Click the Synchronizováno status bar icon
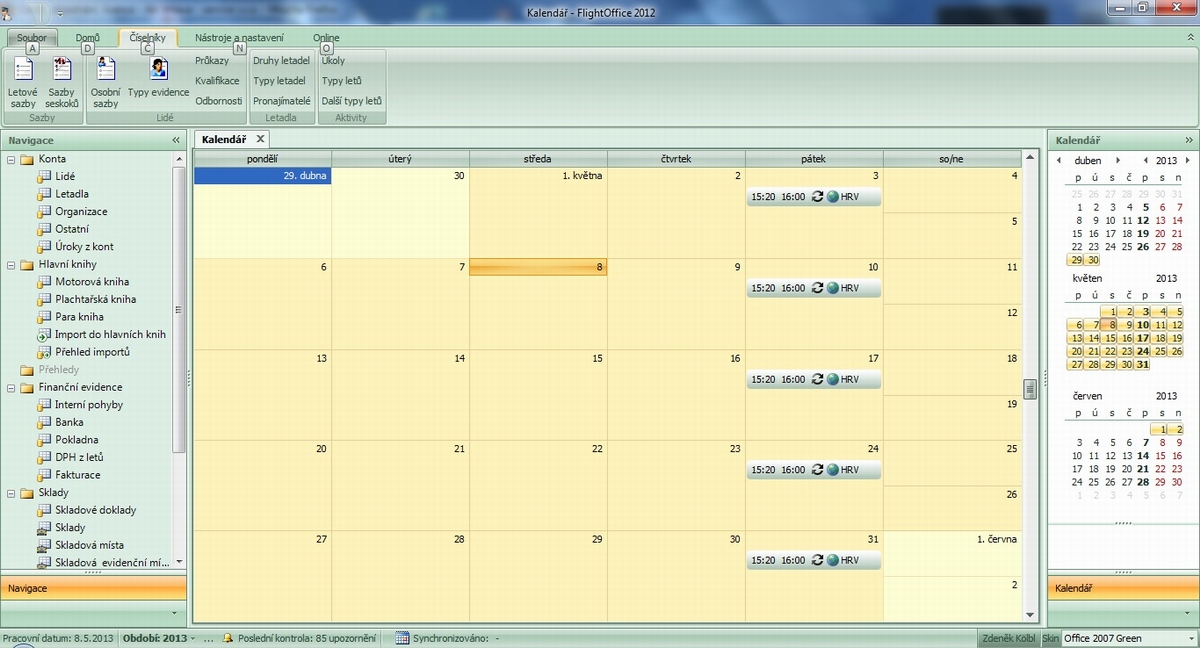The width and height of the screenshot is (1200, 648). coord(401,638)
